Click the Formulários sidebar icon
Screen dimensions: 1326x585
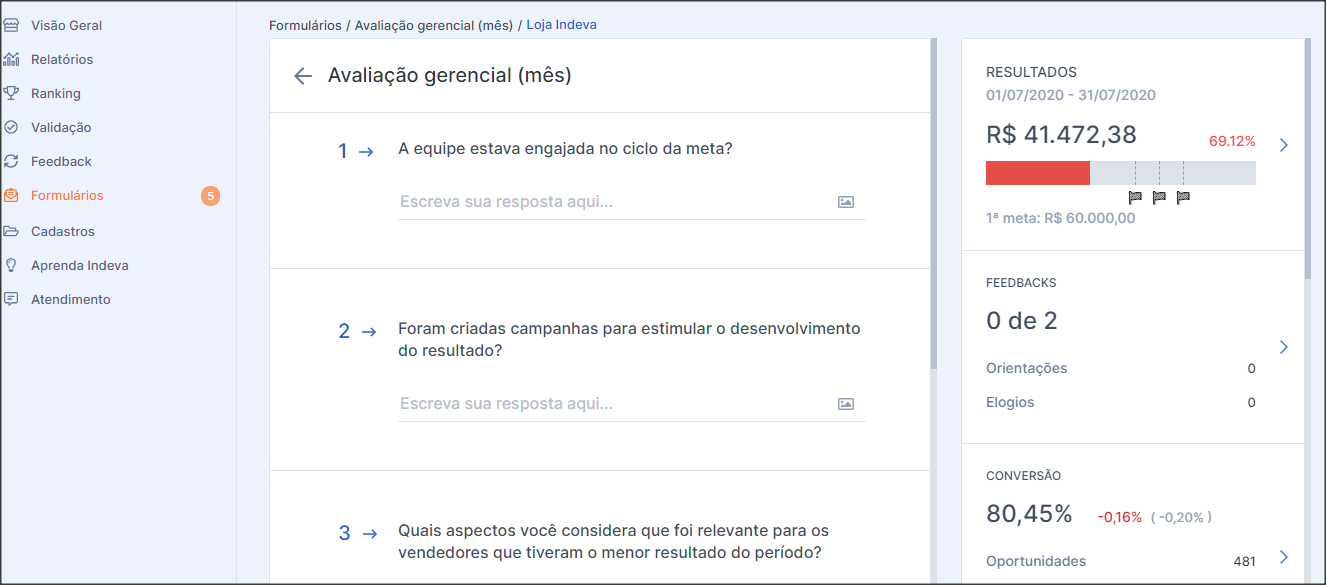tap(14, 196)
